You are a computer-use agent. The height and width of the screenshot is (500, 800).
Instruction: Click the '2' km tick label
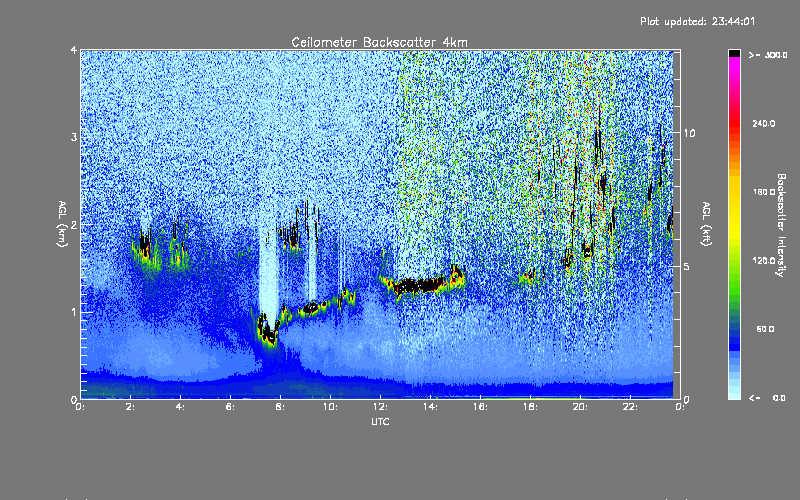74,224
